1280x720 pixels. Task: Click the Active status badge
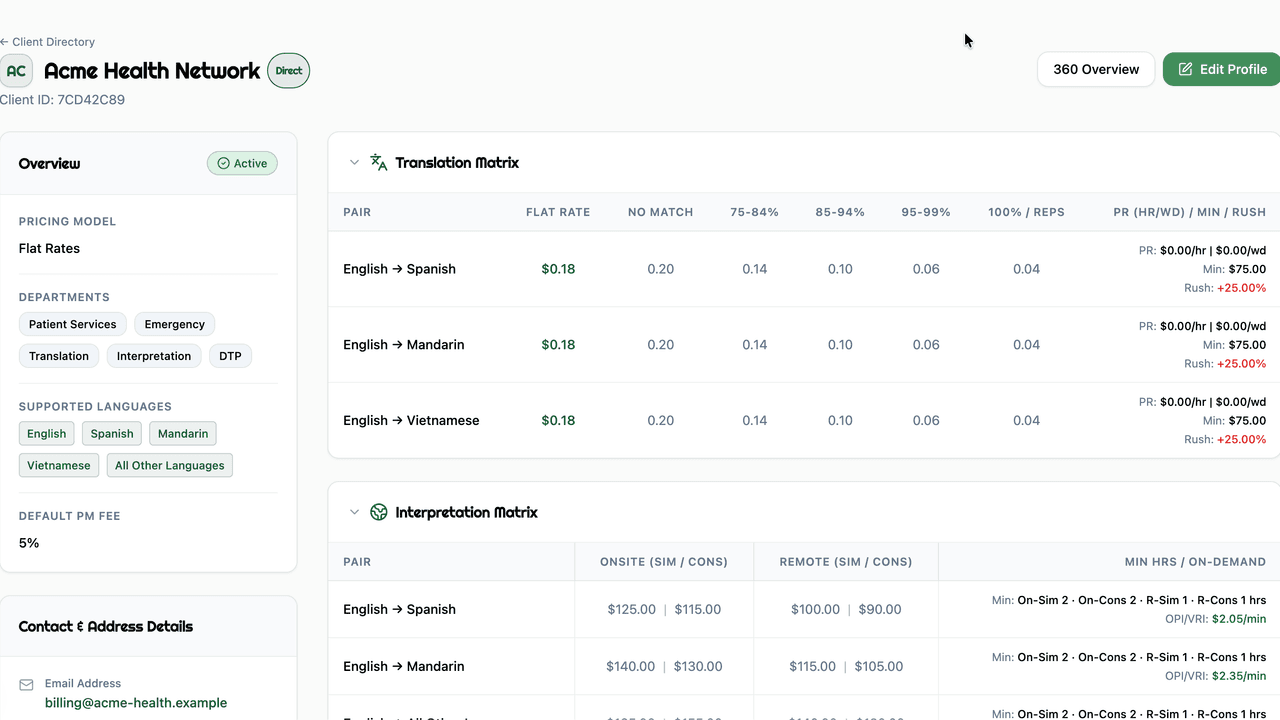tap(242, 163)
